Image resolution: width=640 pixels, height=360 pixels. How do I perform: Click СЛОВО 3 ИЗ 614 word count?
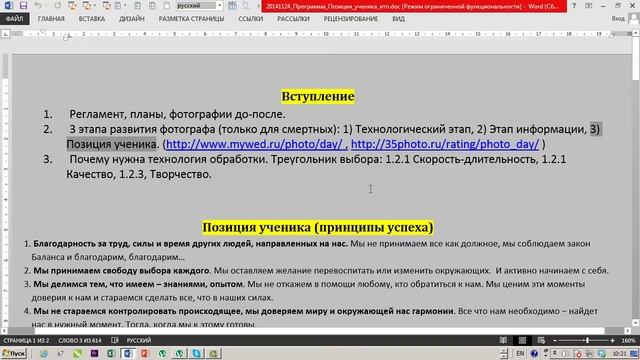80,340
